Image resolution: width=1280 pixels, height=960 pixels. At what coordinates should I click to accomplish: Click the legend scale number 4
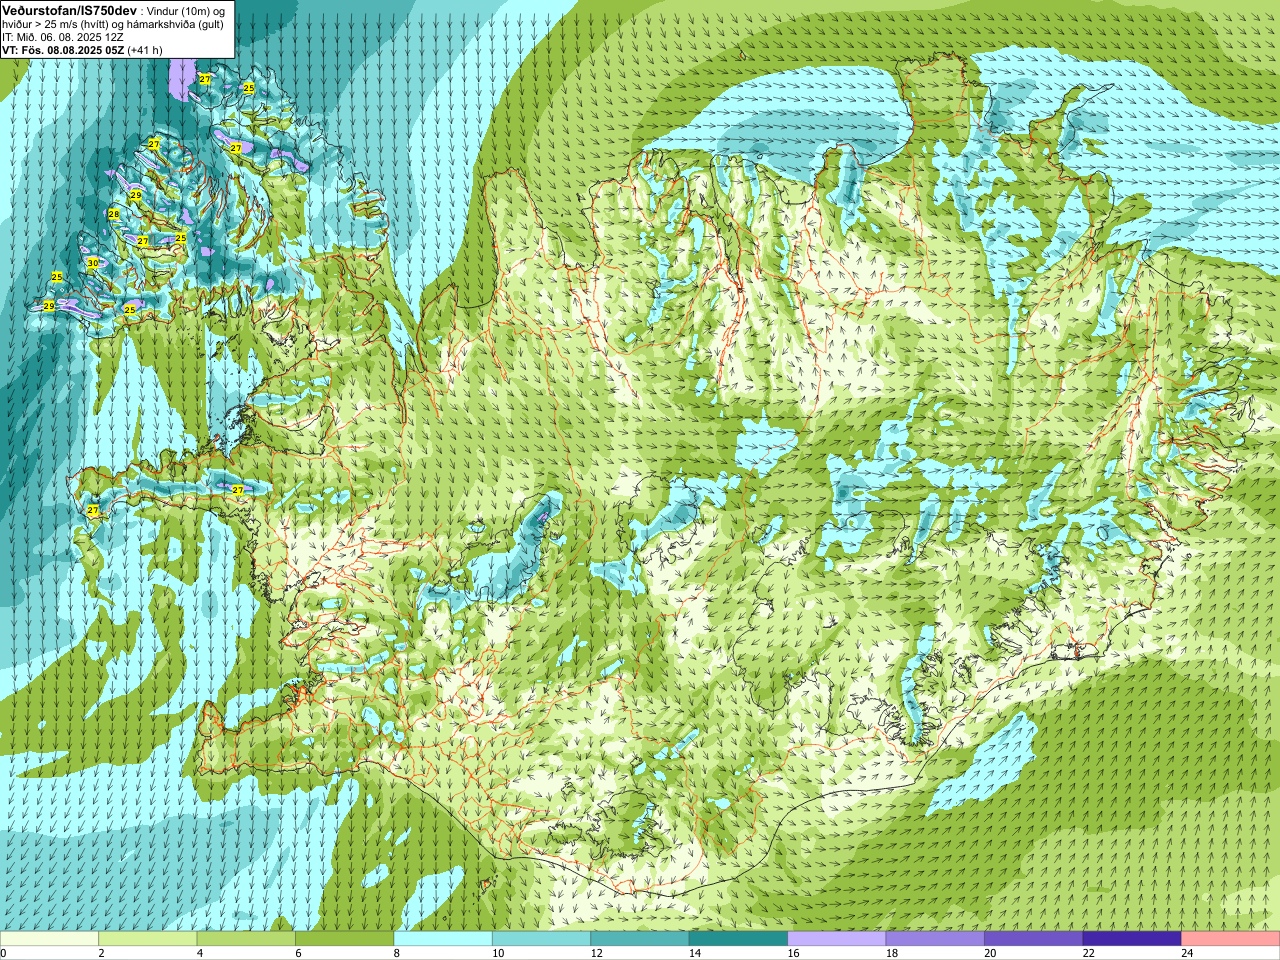coord(200,953)
